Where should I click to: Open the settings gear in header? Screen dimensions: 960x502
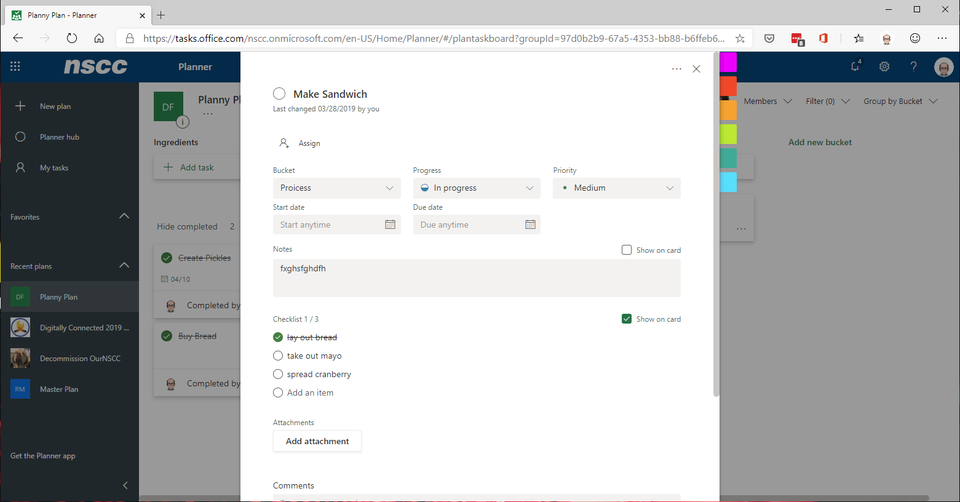click(x=884, y=66)
